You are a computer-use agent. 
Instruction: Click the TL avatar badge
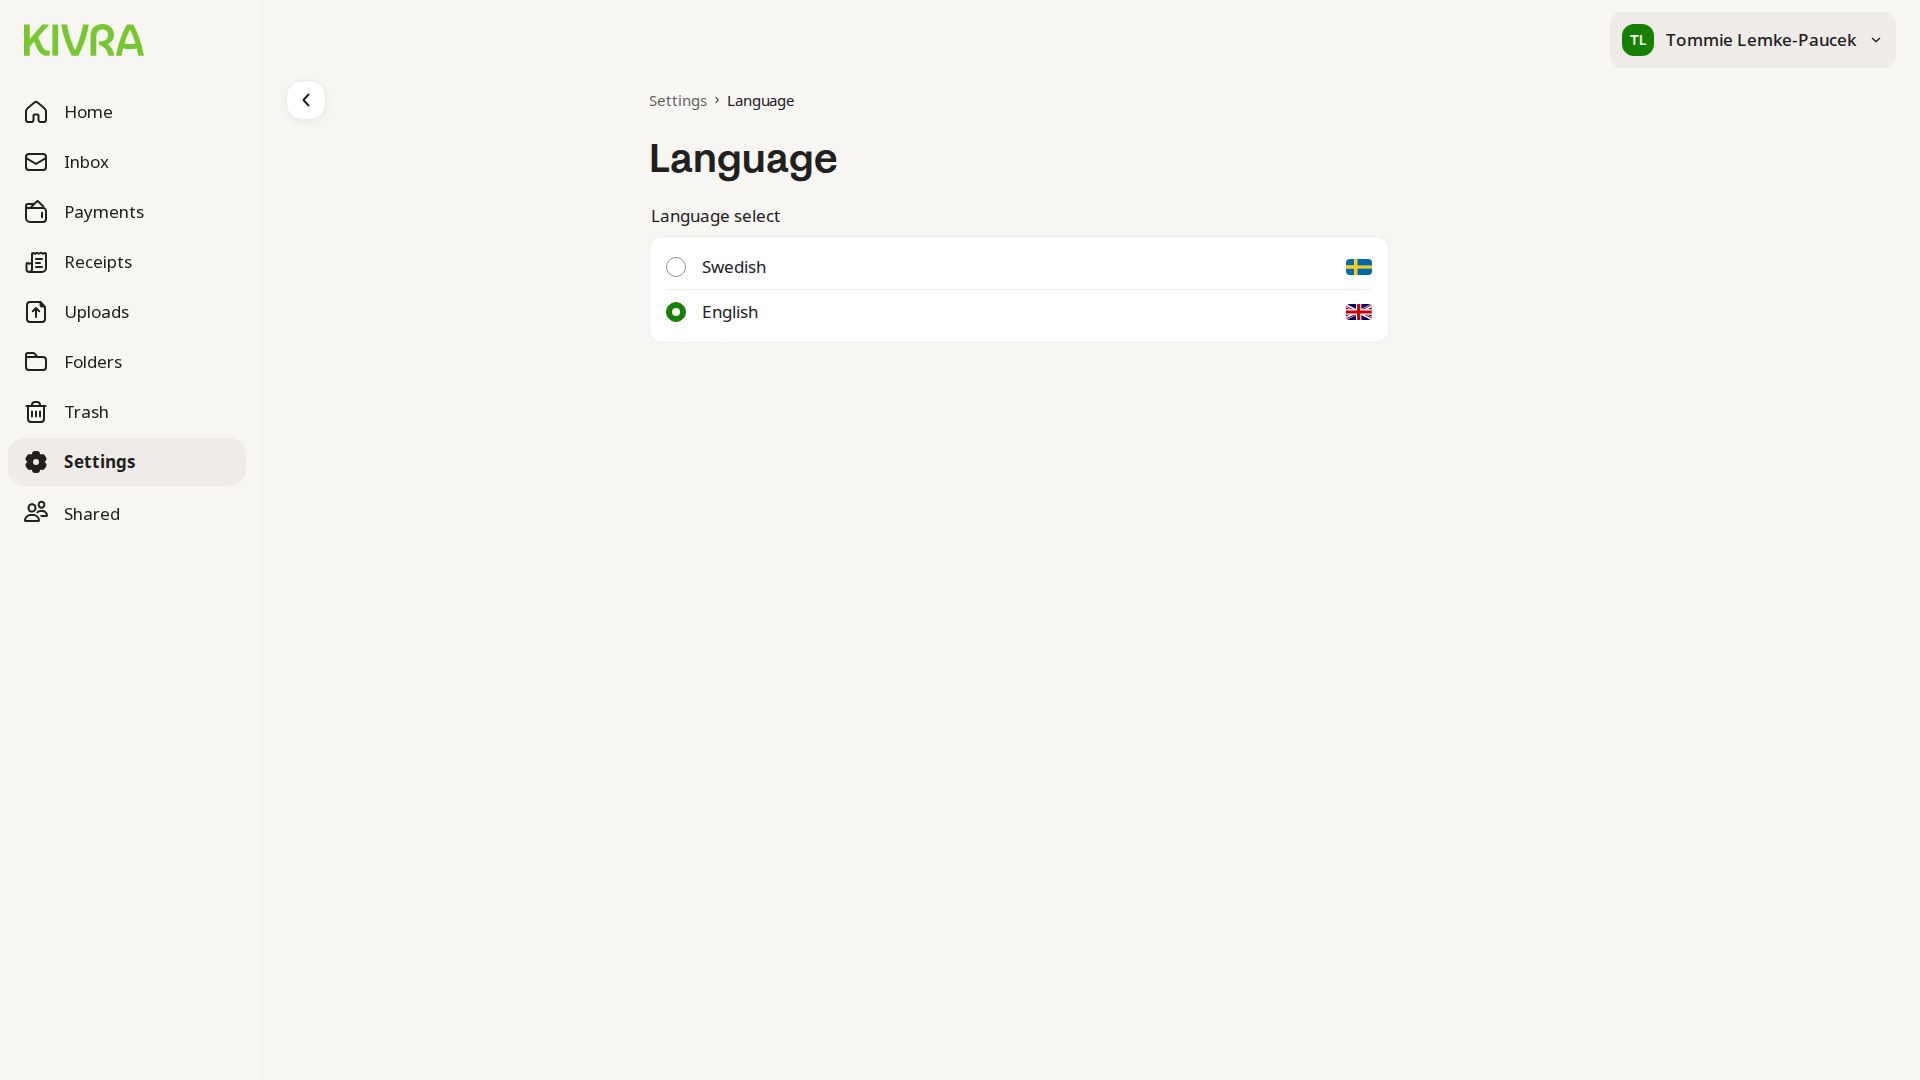click(1637, 40)
